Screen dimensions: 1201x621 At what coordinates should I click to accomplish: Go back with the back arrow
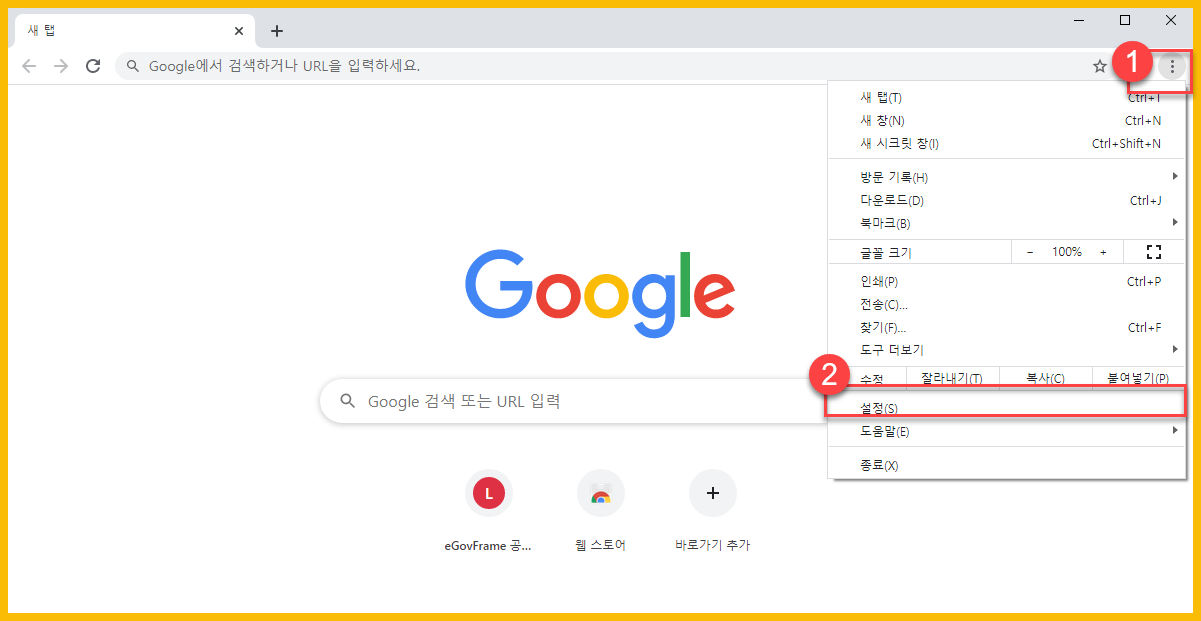[x=30, y=66]
